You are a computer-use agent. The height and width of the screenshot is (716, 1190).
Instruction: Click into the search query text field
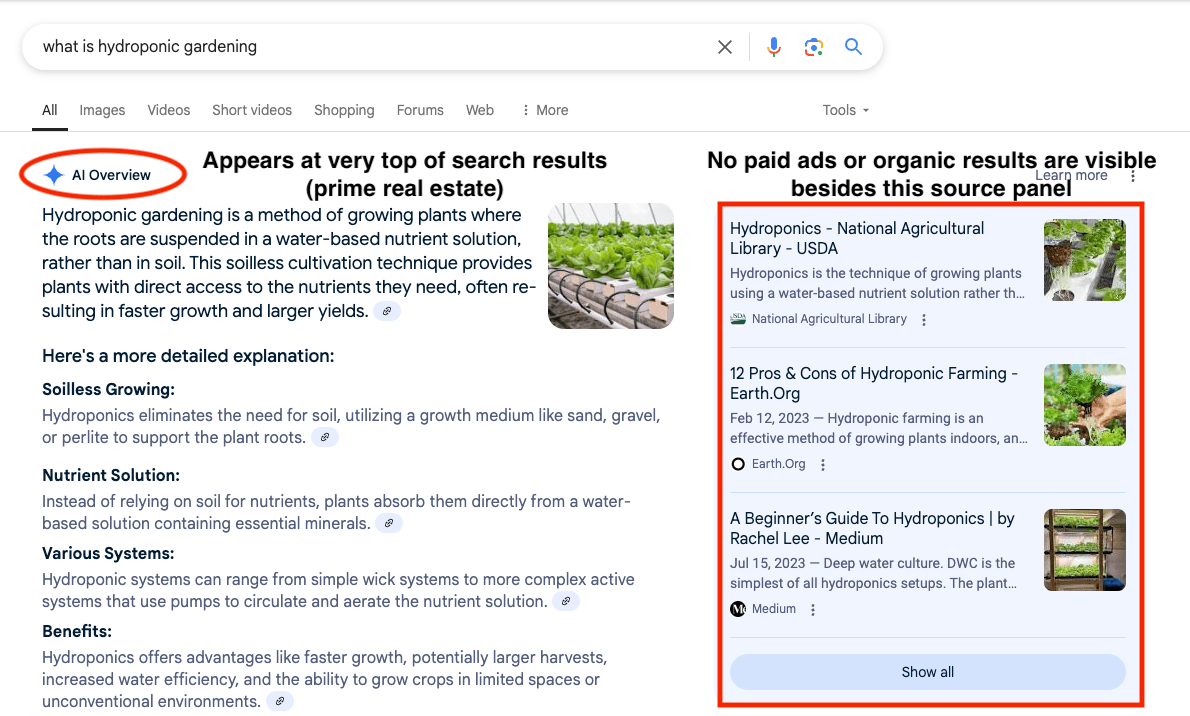[370, 47]
